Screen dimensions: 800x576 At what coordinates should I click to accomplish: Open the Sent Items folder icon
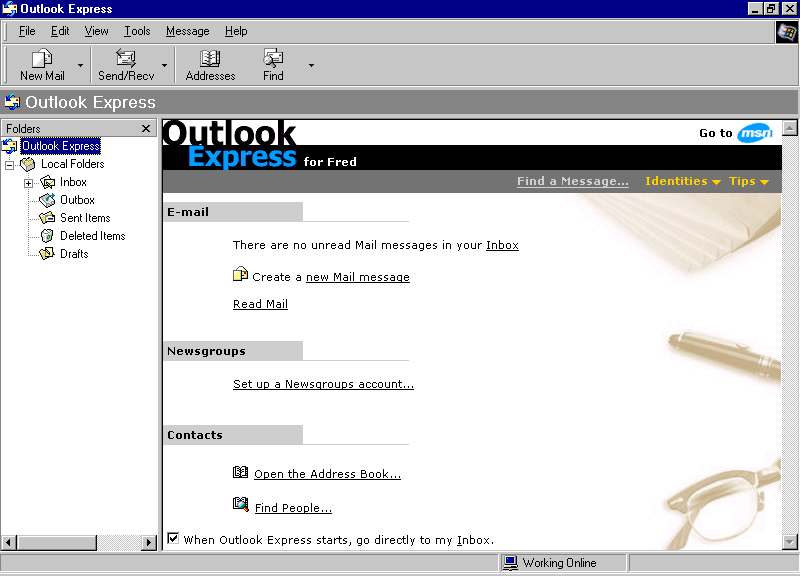[47, 218]
